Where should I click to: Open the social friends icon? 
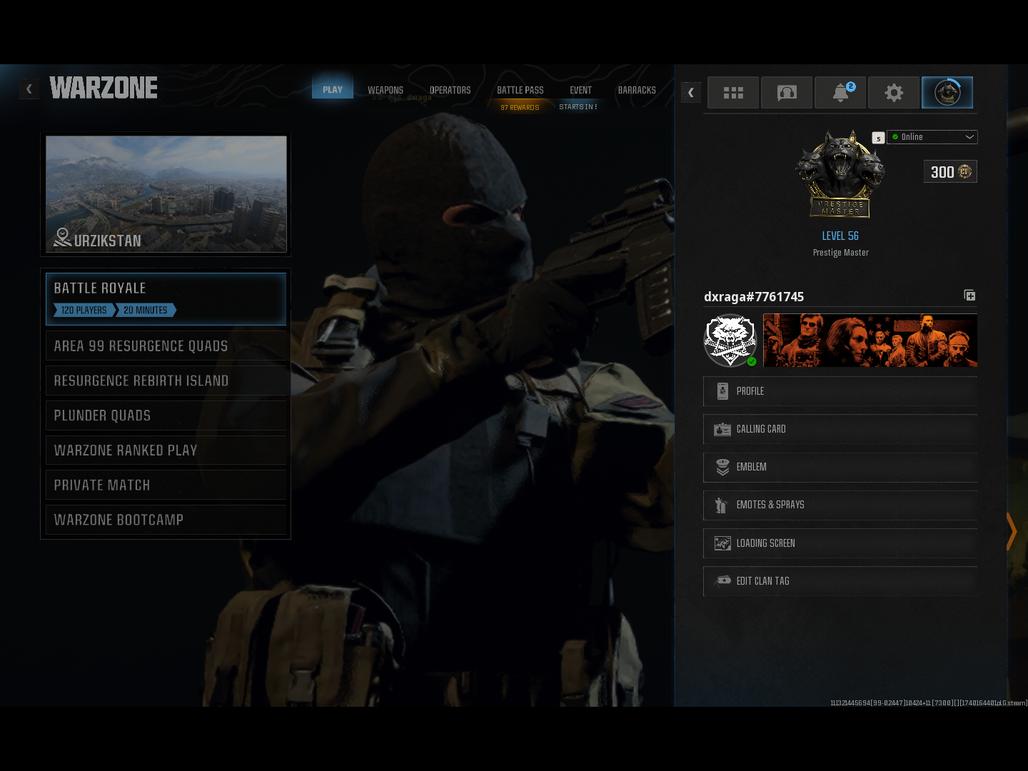pos(787,92)
